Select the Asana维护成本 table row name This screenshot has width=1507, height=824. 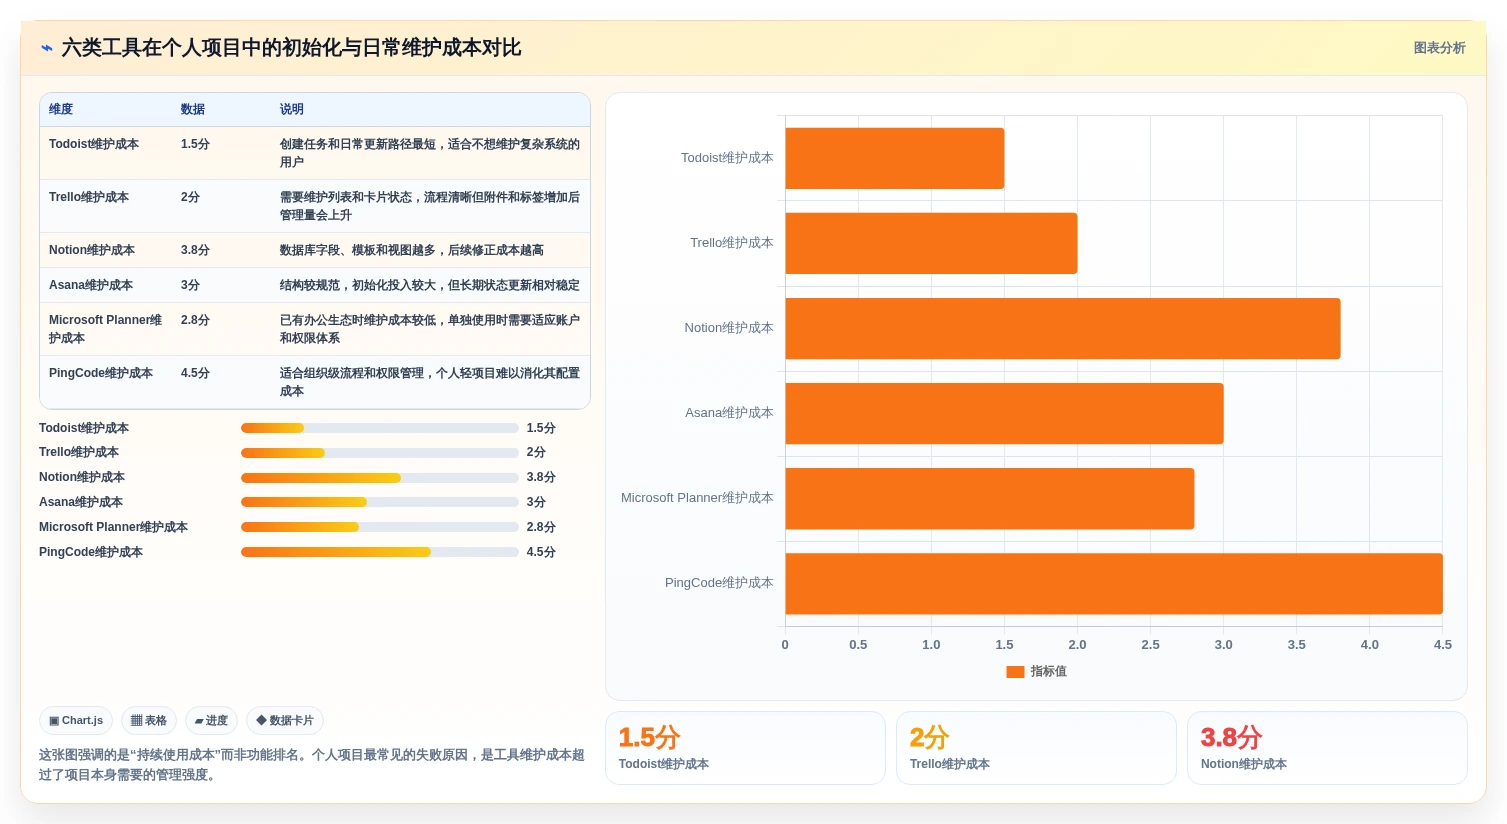[x=91, y=285]
